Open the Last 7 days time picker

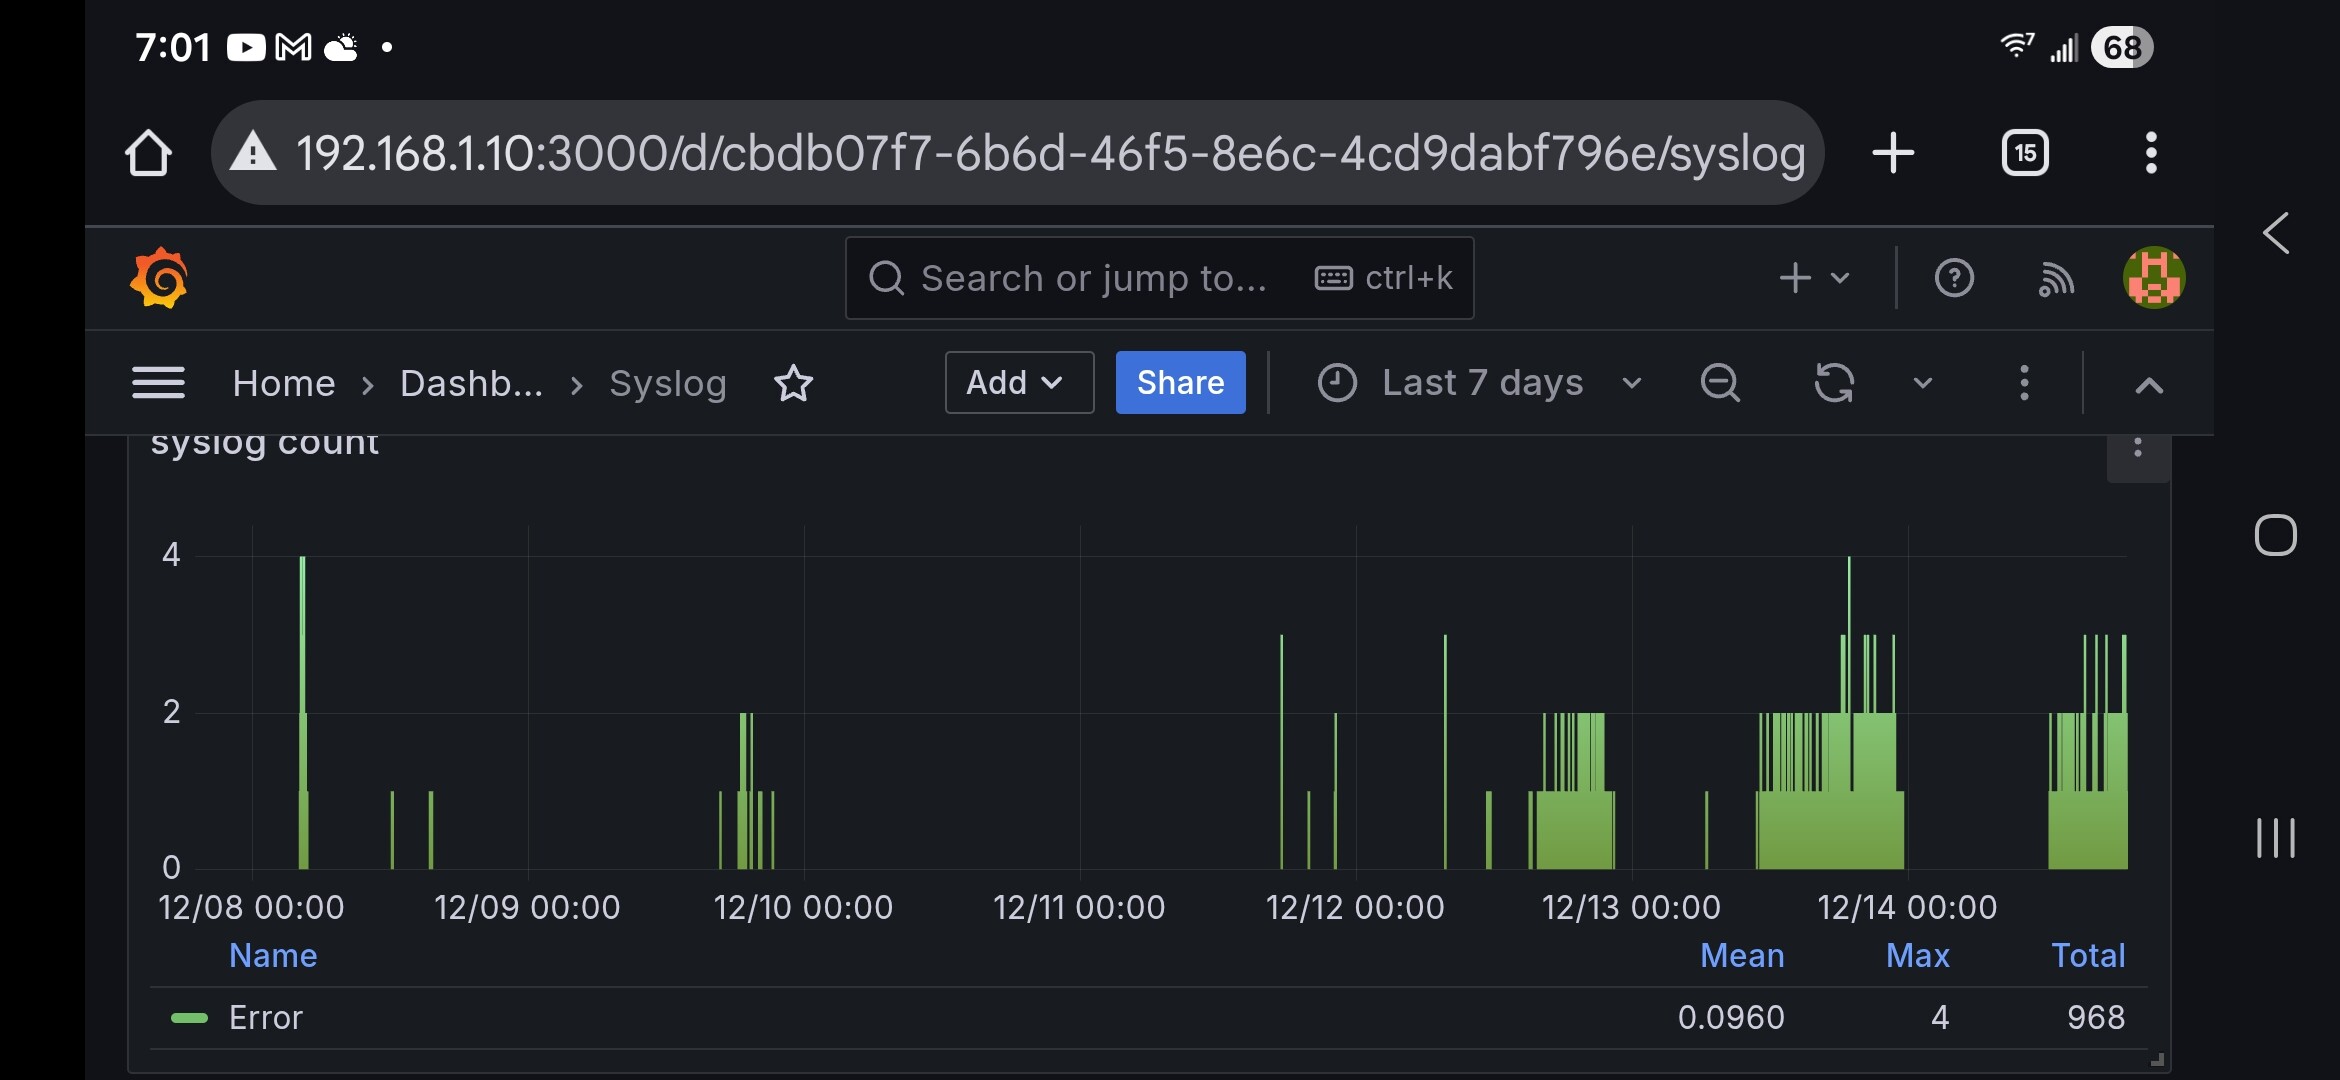coord(1481,383)
